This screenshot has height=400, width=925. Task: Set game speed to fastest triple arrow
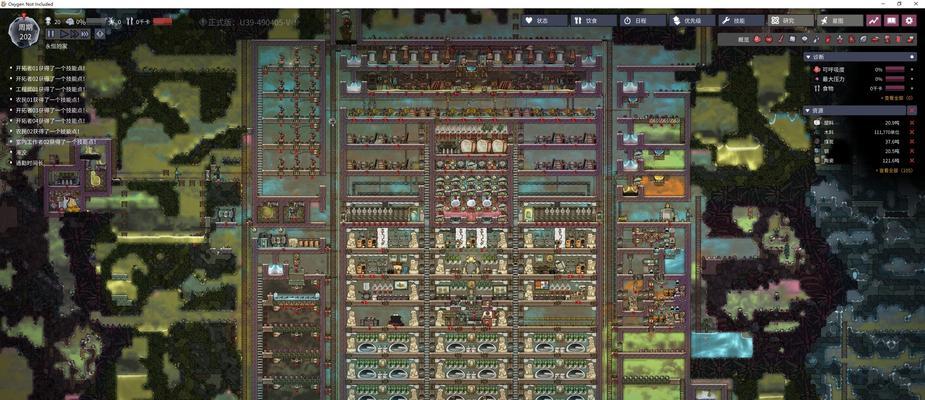85,34
